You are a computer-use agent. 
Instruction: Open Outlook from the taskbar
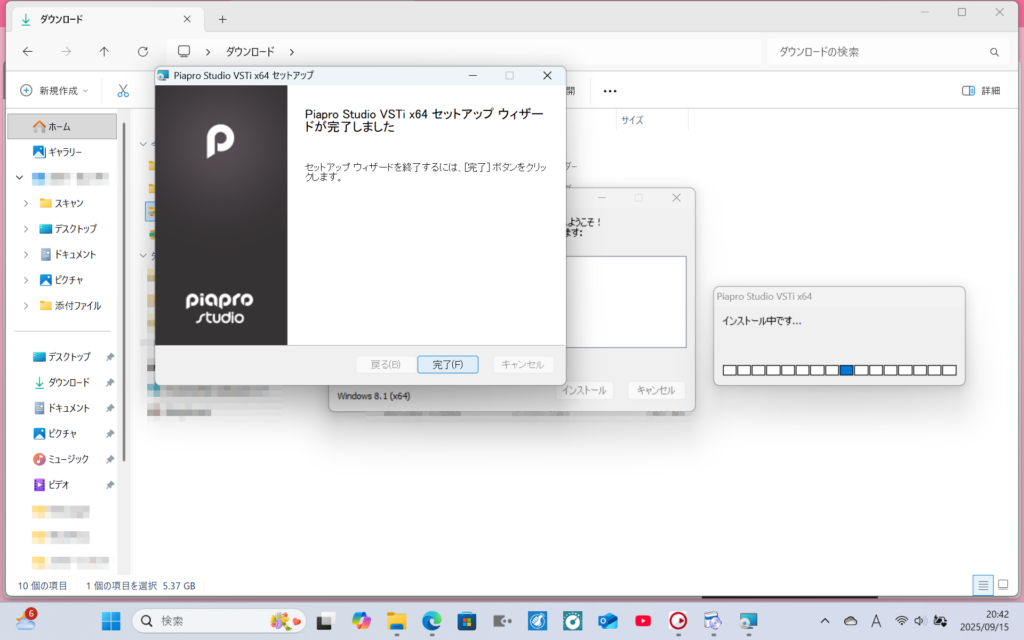608,621
